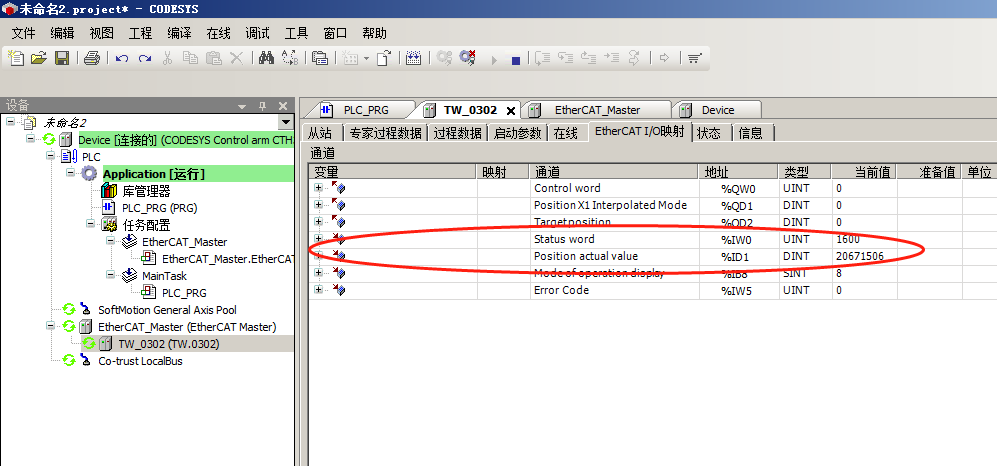Screen dimensions: 997x466
Task: Open the 状态 sub-tab
Action: point(708,133)
